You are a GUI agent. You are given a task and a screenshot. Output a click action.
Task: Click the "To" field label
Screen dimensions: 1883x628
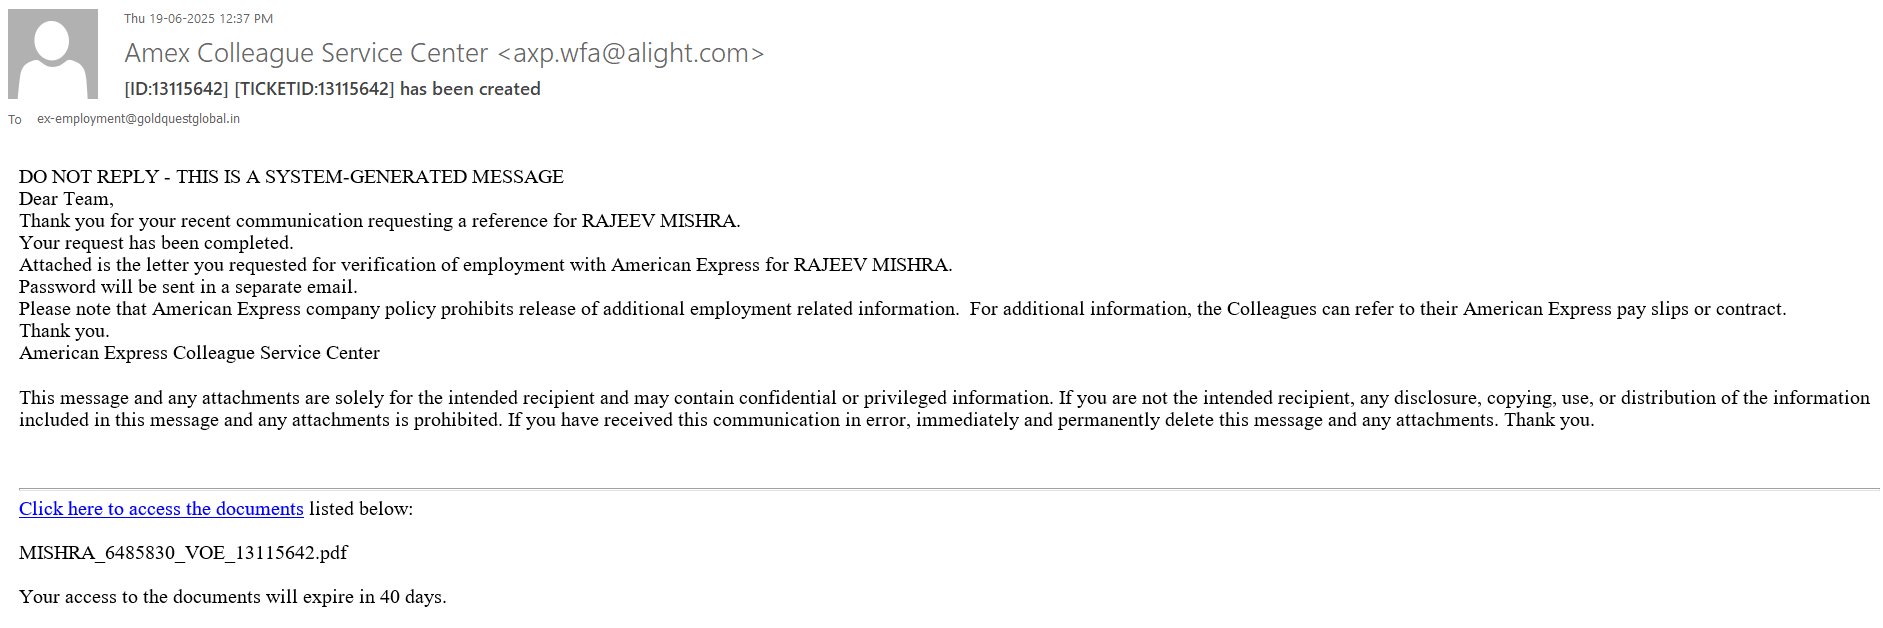pyautogui.click(x=15, y=120)
